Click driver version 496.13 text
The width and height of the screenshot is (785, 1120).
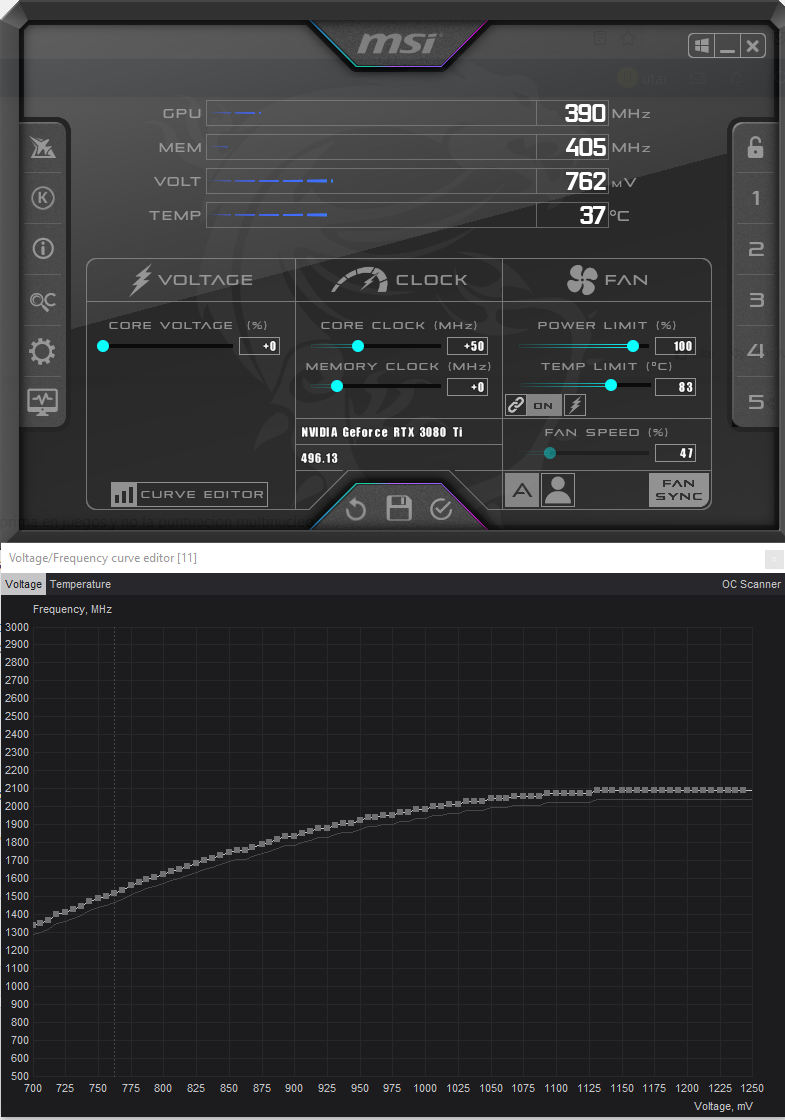point(319,458)
